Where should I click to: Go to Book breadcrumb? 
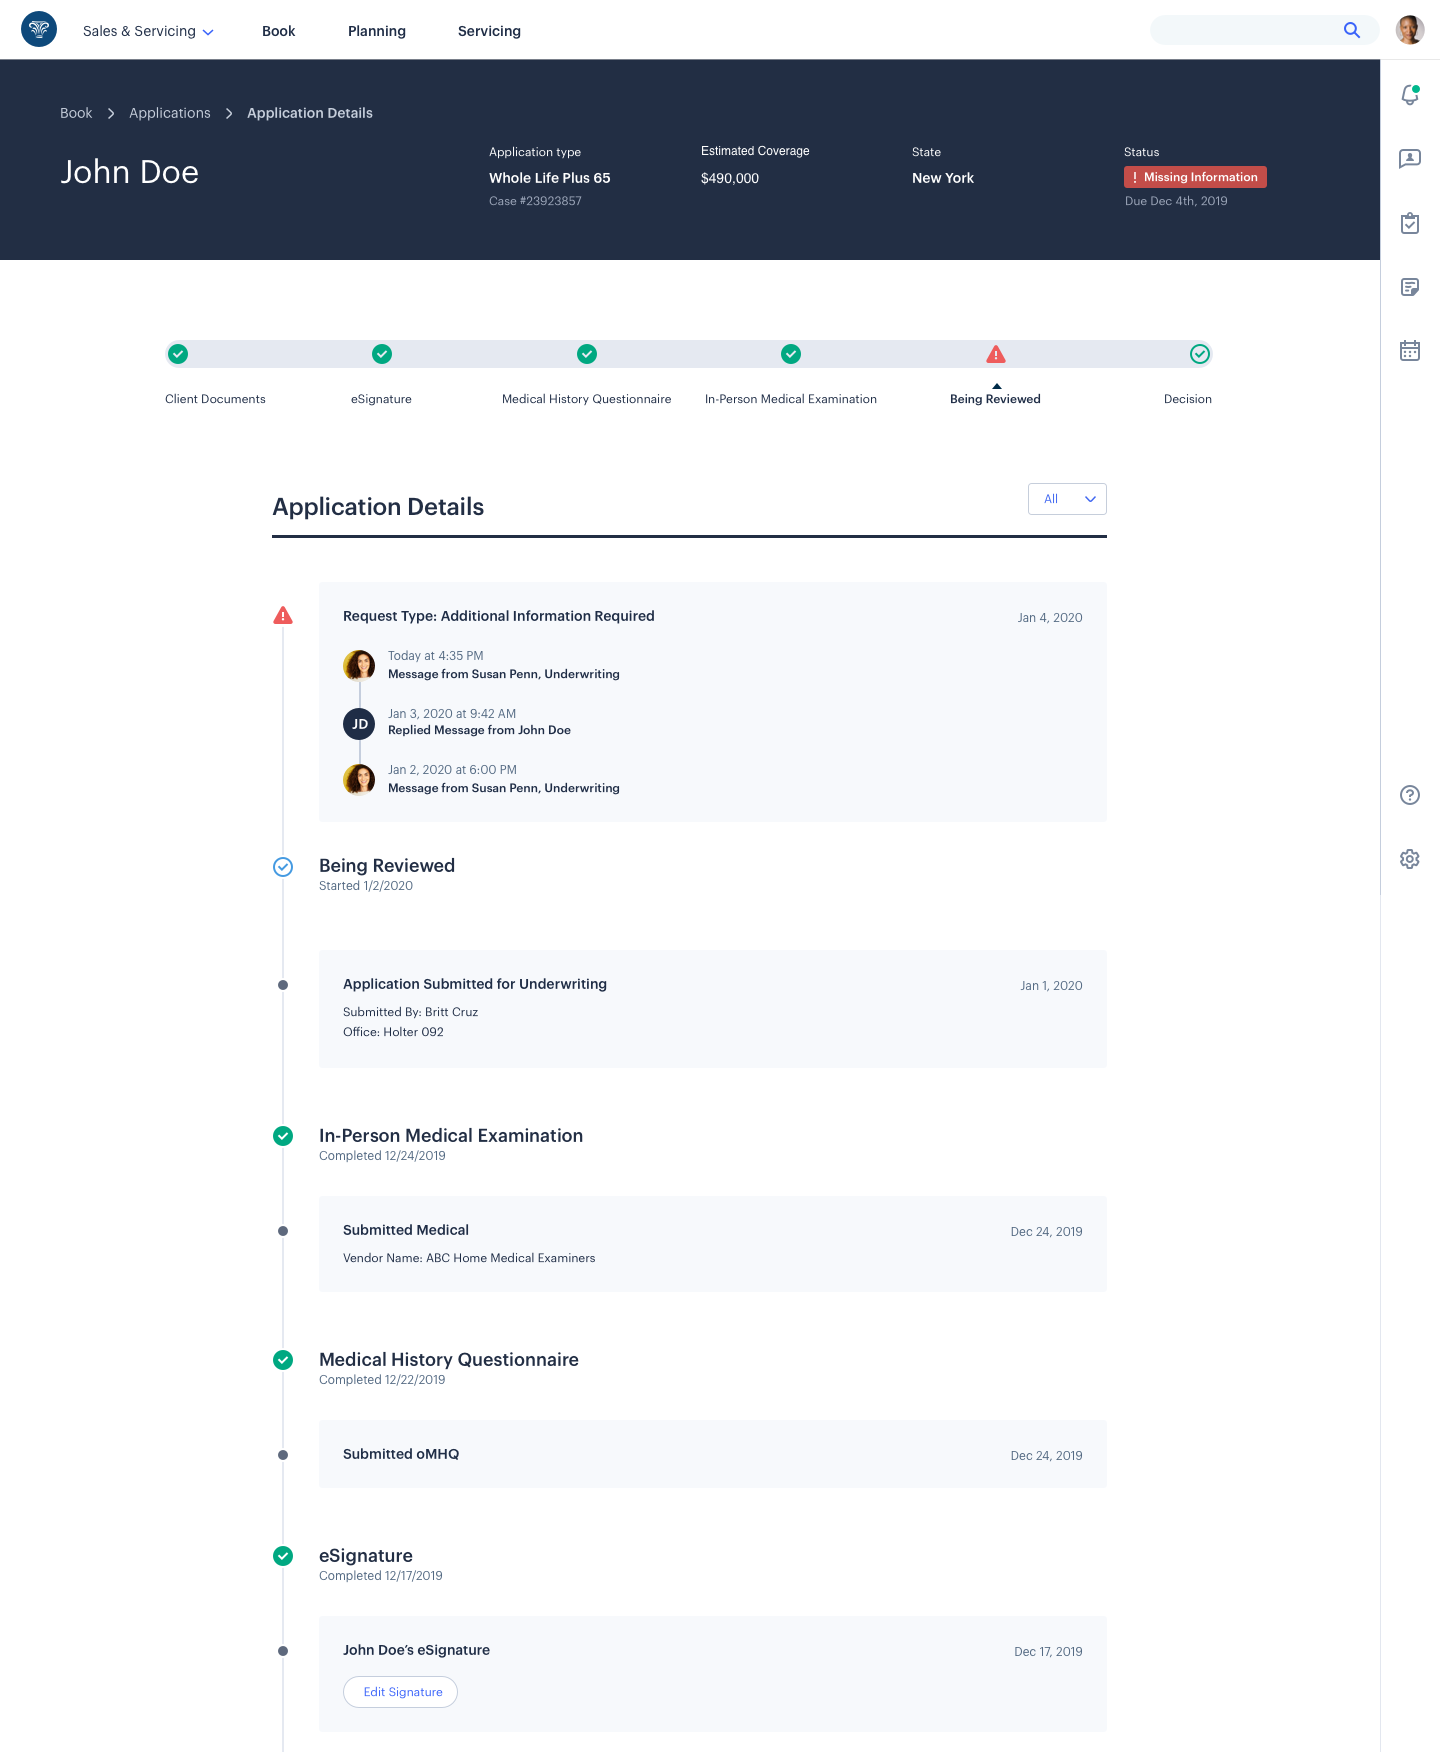pos(76,113)
